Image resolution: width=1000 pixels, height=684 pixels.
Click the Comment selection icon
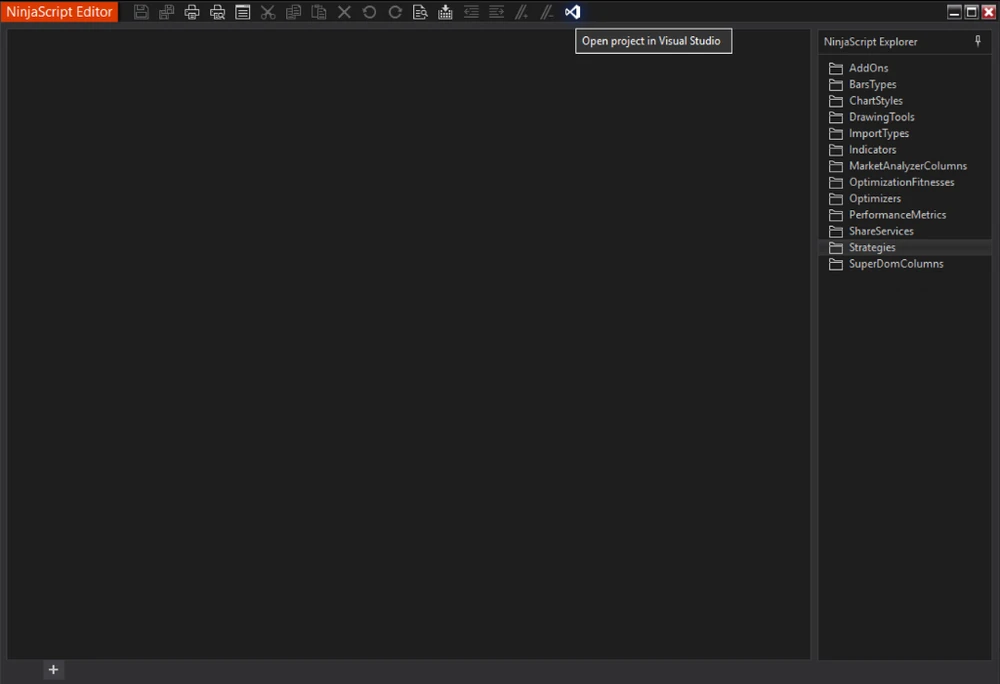click(522, 12)
